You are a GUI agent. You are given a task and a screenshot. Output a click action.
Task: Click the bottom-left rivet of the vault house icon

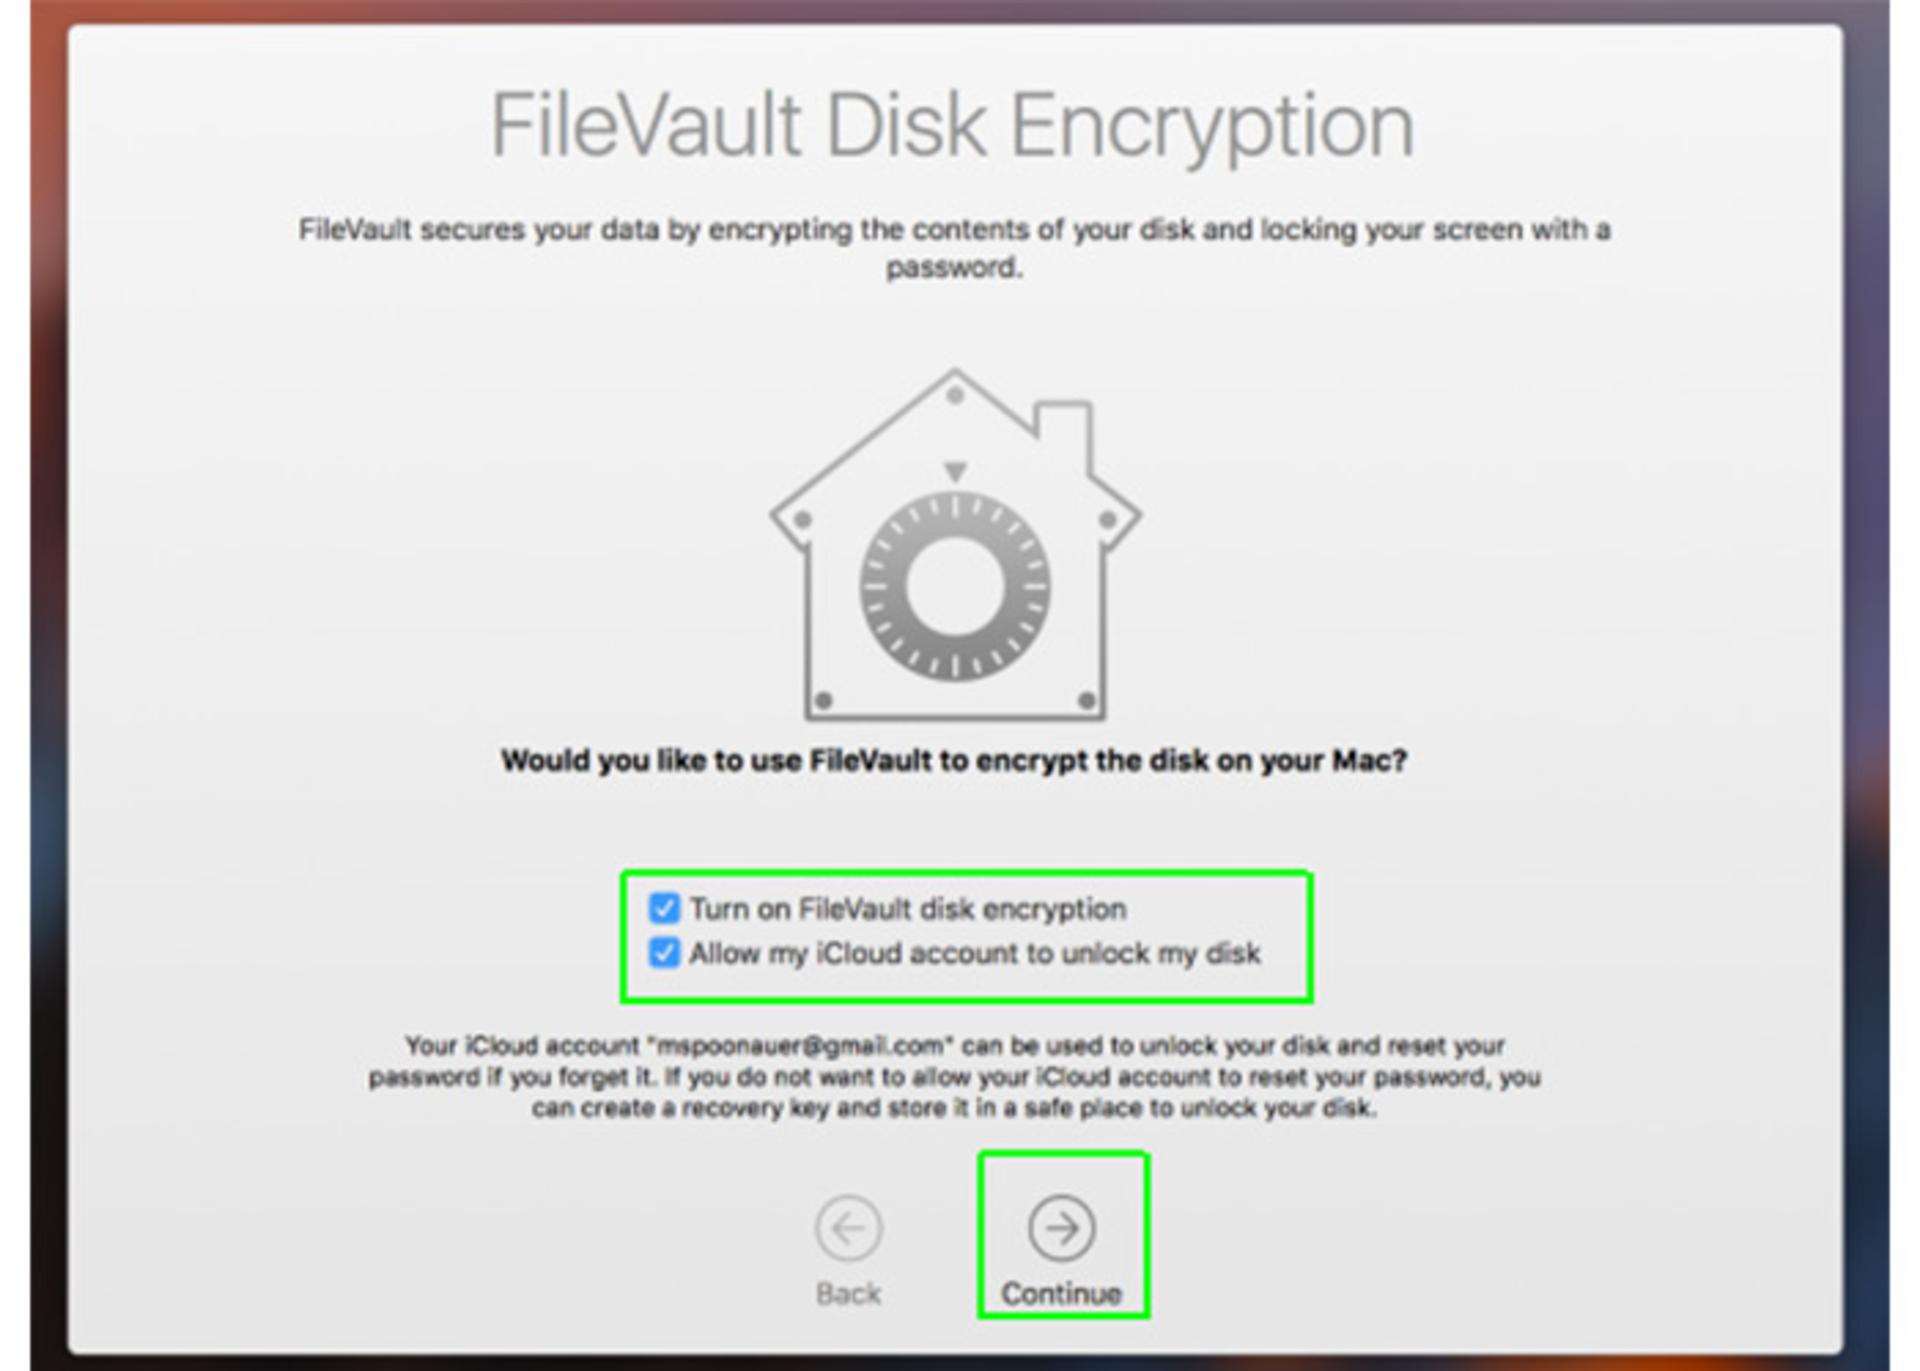[x=824, y=700]
